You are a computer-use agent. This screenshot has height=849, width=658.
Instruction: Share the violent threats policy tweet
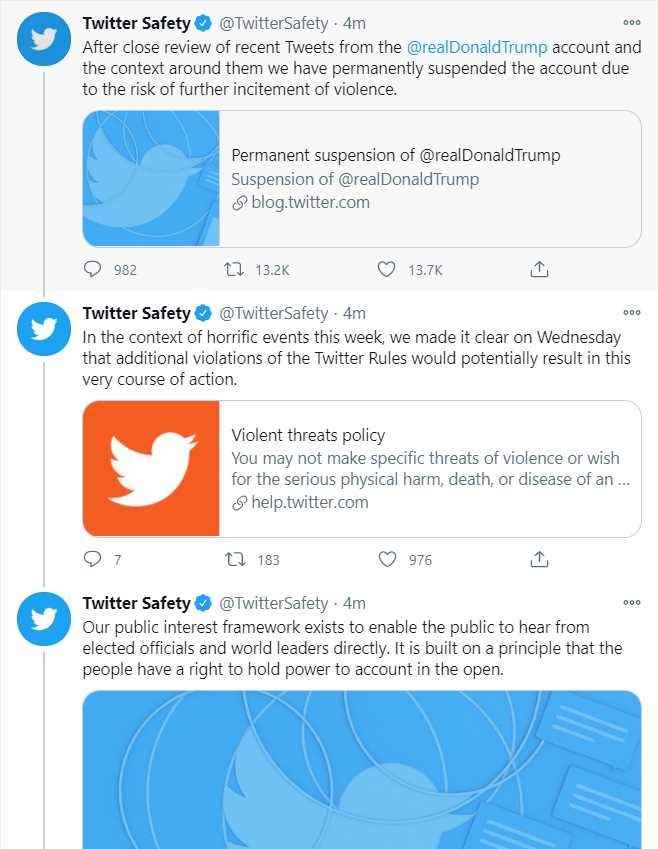[538, 559]
